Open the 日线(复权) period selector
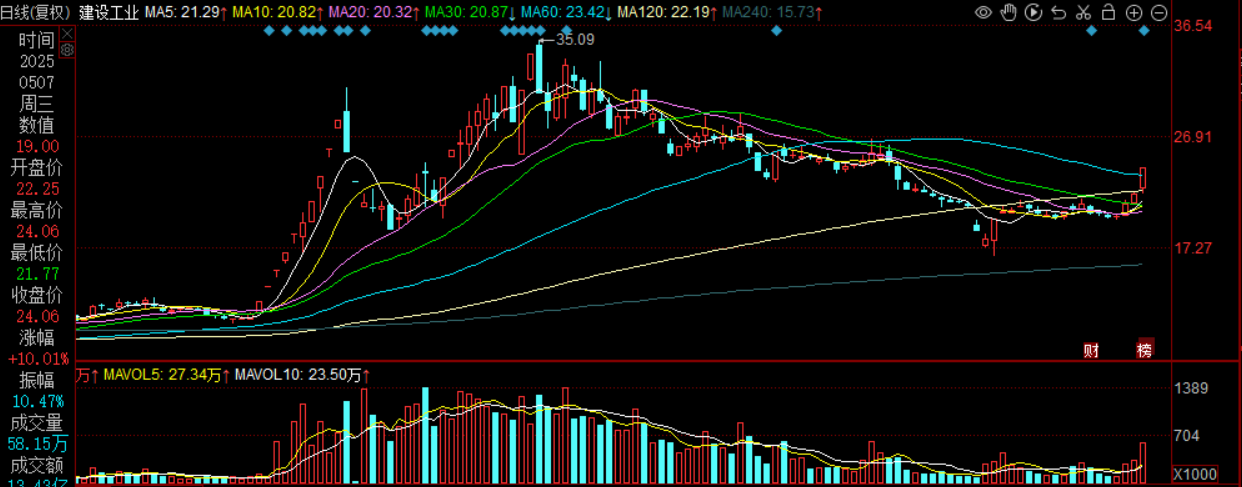Viewport: 1242px width, 487px height. [37, 13]
